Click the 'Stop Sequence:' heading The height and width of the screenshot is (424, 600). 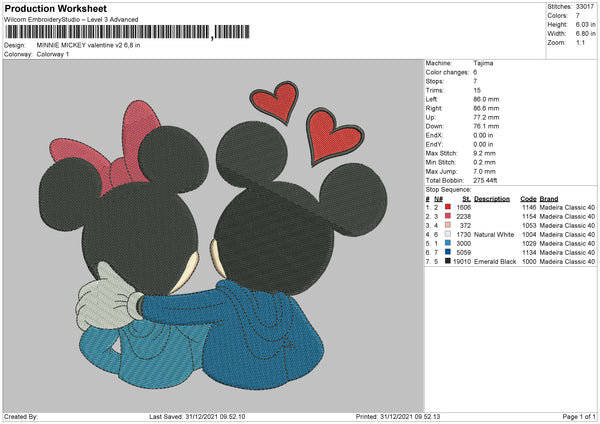point(448,190)
